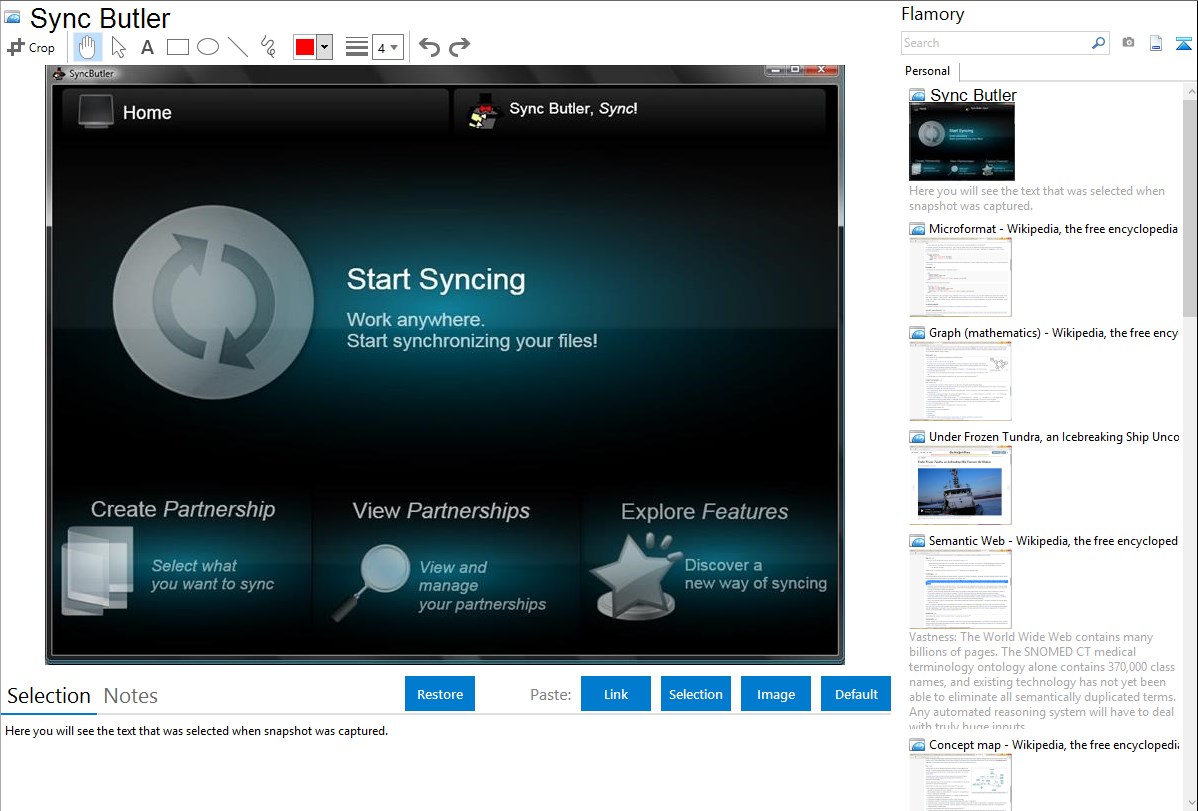The image size is (1198, 811).
Task: Click the Semantic Web snapshot list icon
Action: (918, 540)
